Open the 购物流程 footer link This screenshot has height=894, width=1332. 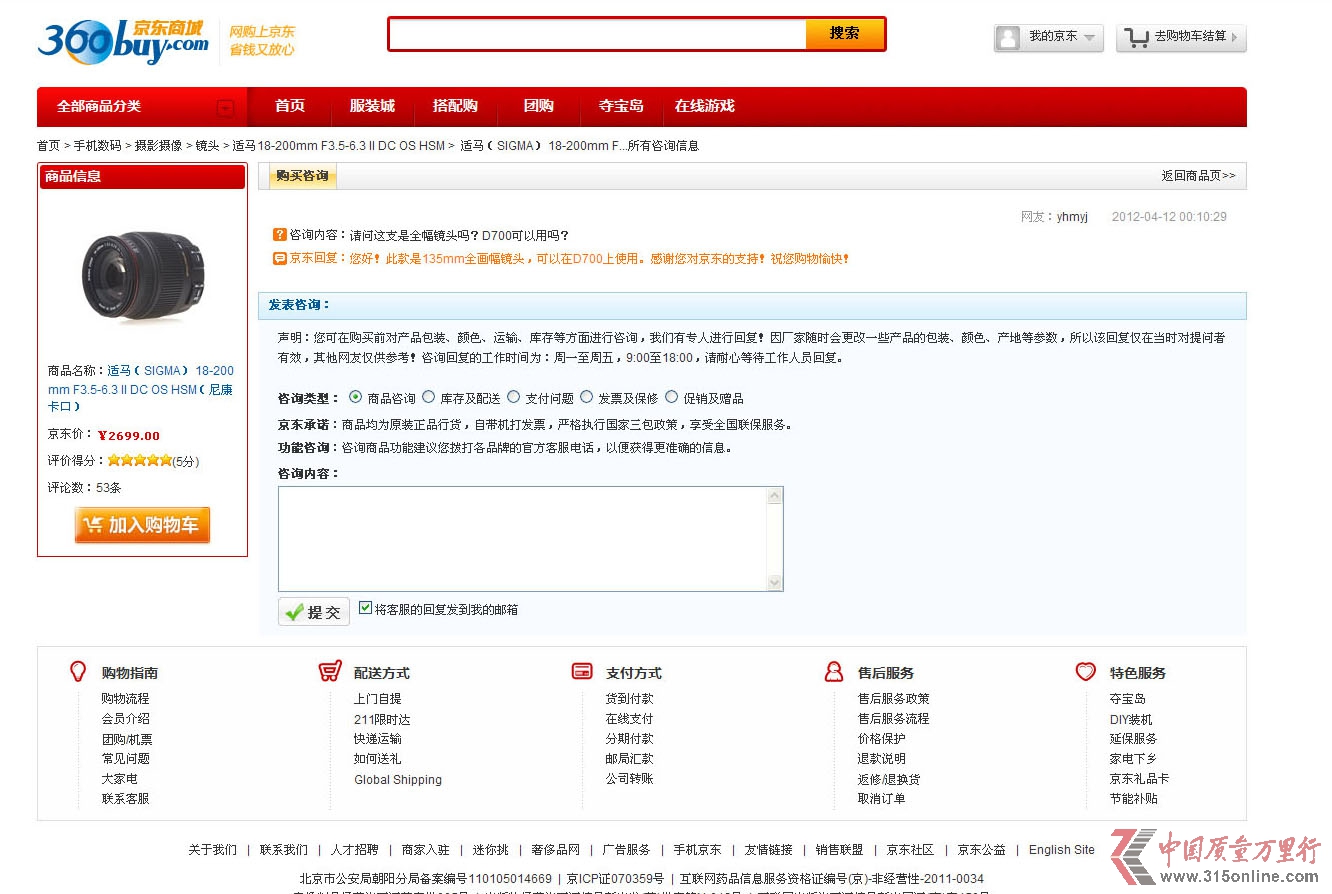click(x=125, y=699)
